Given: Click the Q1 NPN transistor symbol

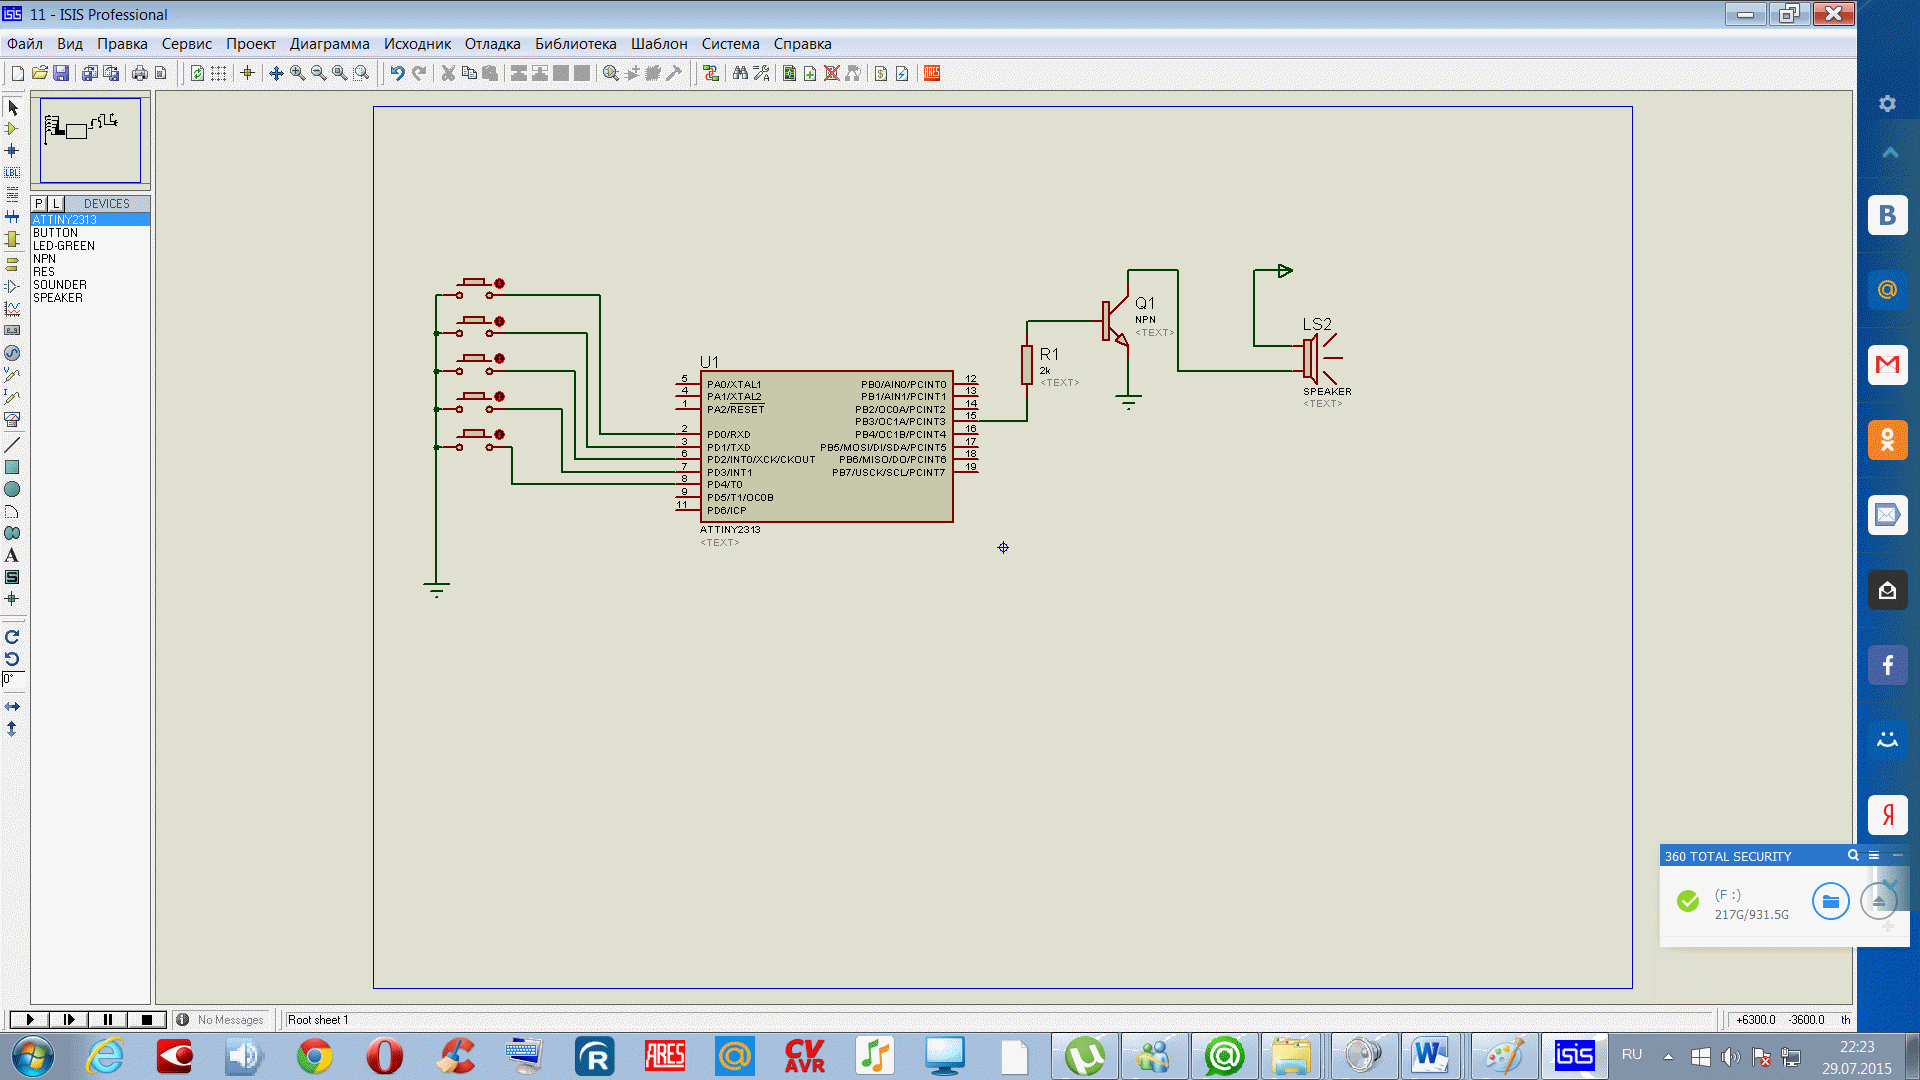Looking at the screenshot, I should (x=1115, y=322).
